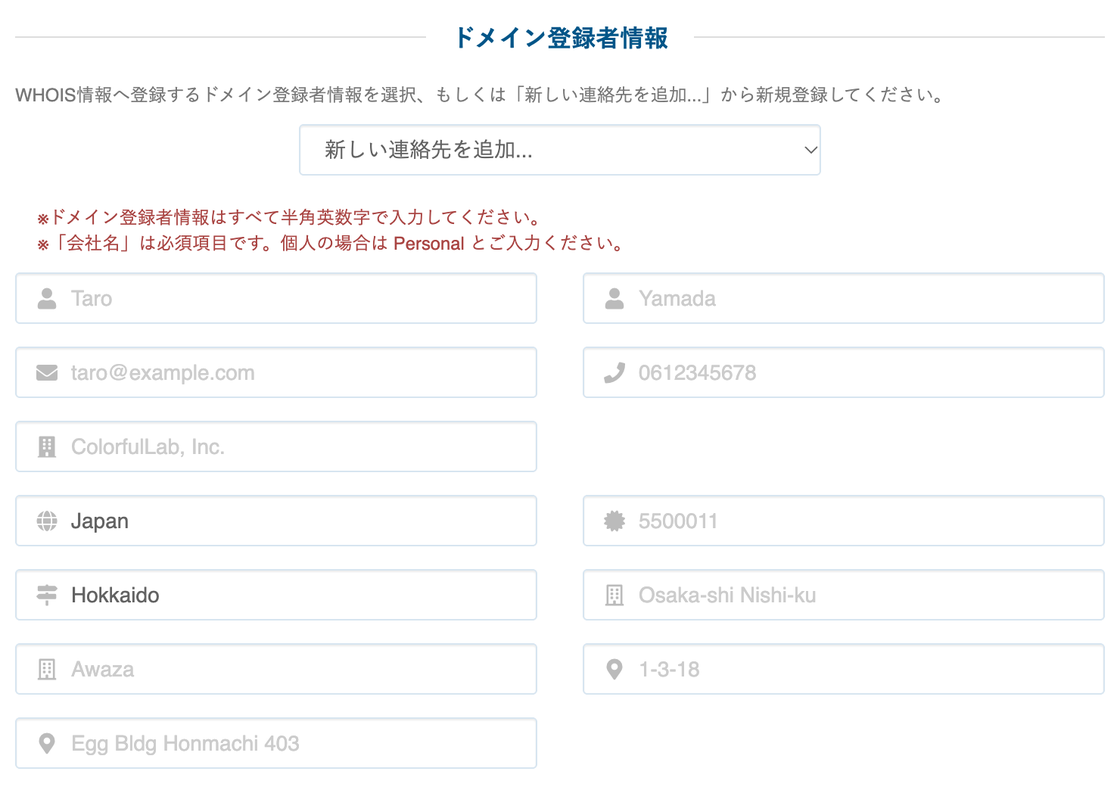Click the badge icon beside 5500011
1120x790 pixels.
tap(614, 521)
